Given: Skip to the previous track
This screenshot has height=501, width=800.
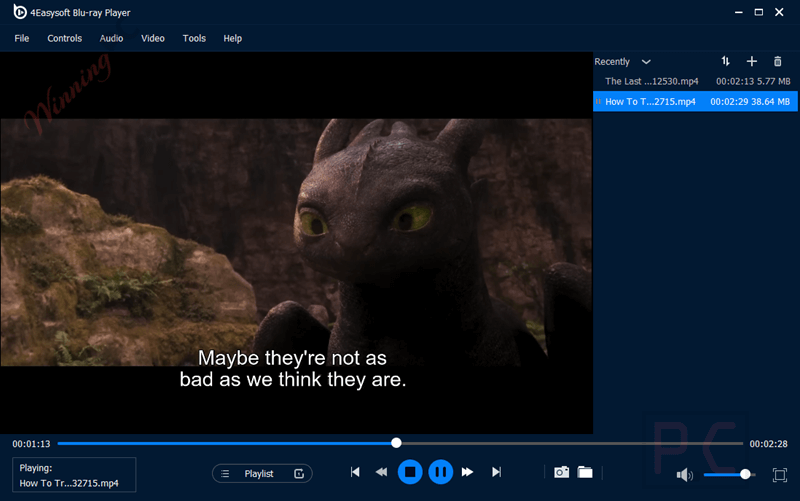Looking at the screenshot, I should pyautogui.click(x=355, y=472).
